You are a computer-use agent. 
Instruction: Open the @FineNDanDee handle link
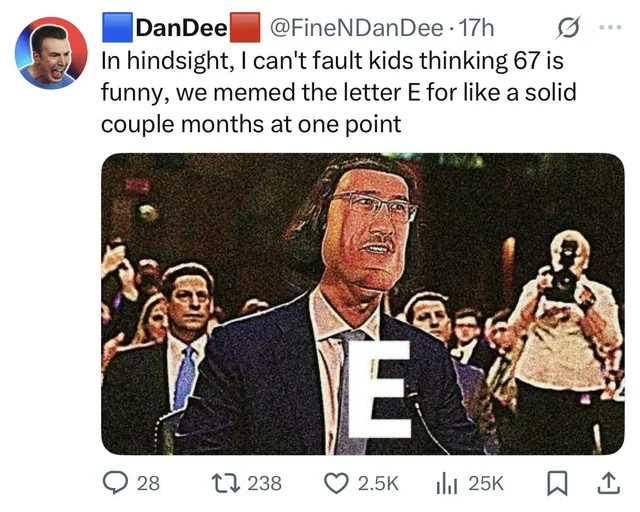tap(356, 28)
